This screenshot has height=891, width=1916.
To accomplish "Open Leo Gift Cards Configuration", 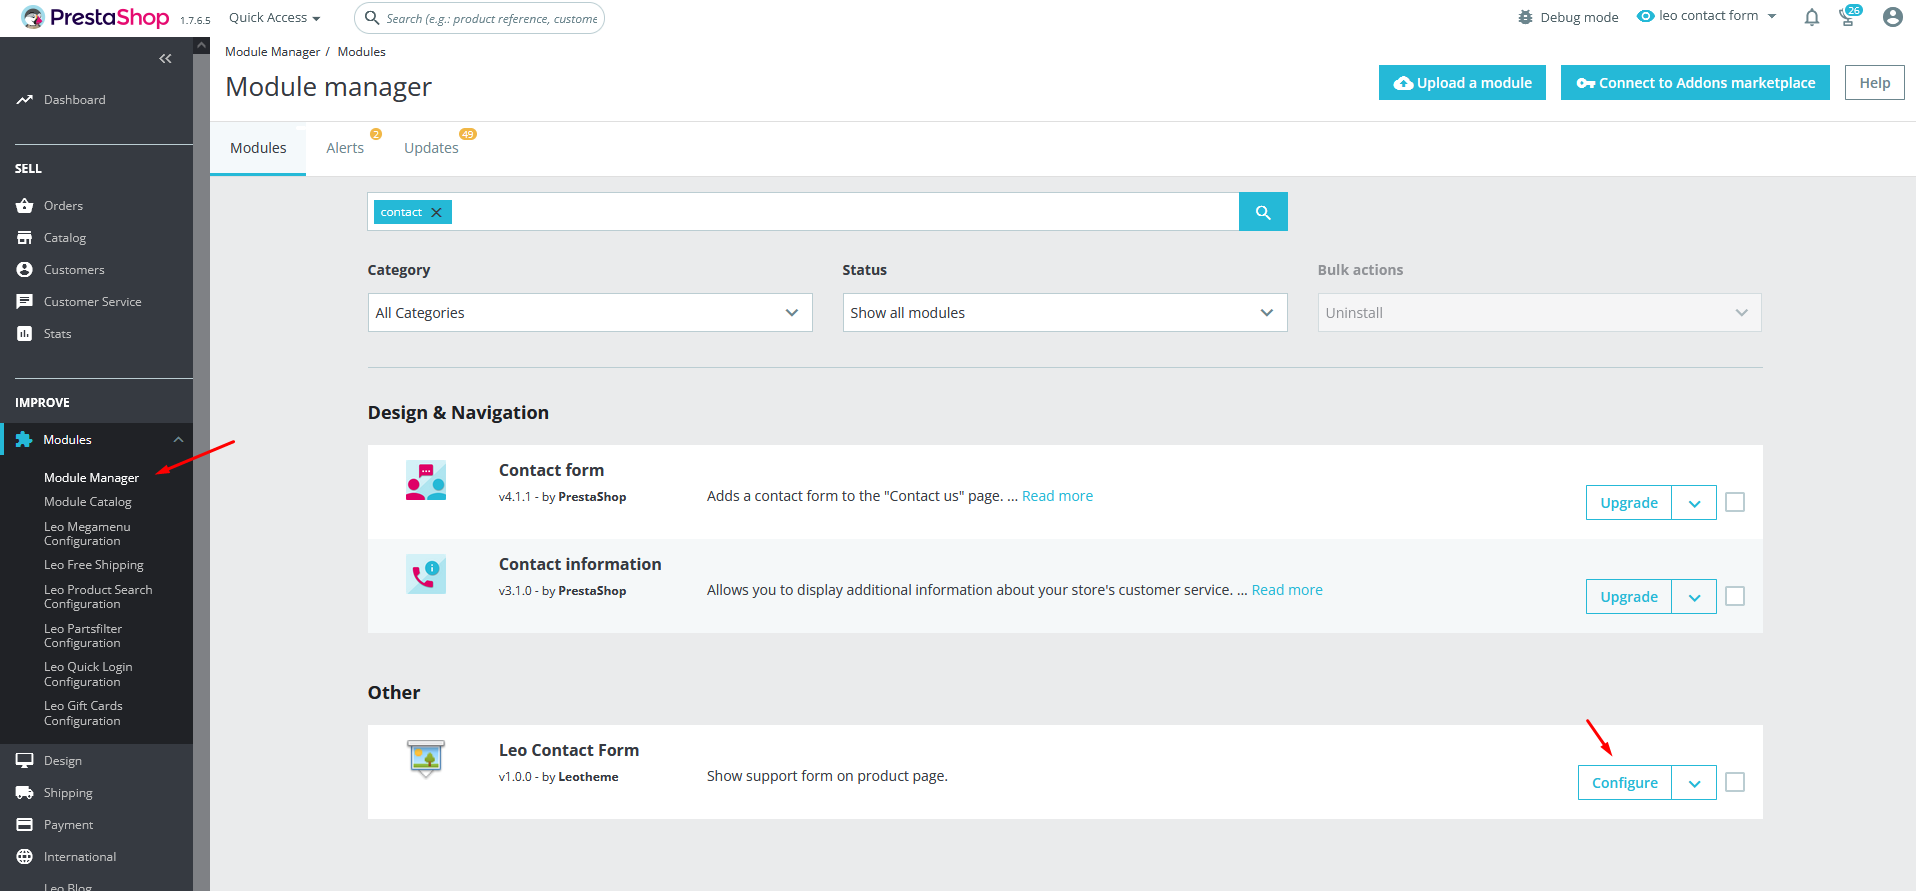I will click(83, 713).
